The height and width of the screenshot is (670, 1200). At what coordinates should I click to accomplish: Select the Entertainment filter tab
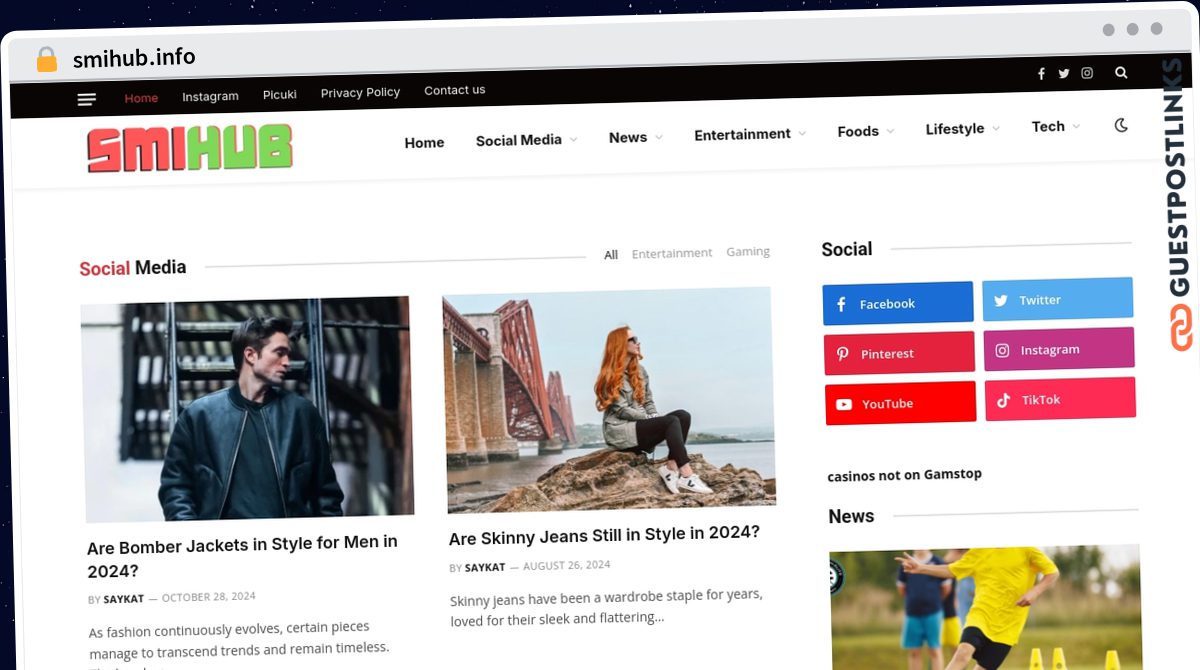(672, 254)
